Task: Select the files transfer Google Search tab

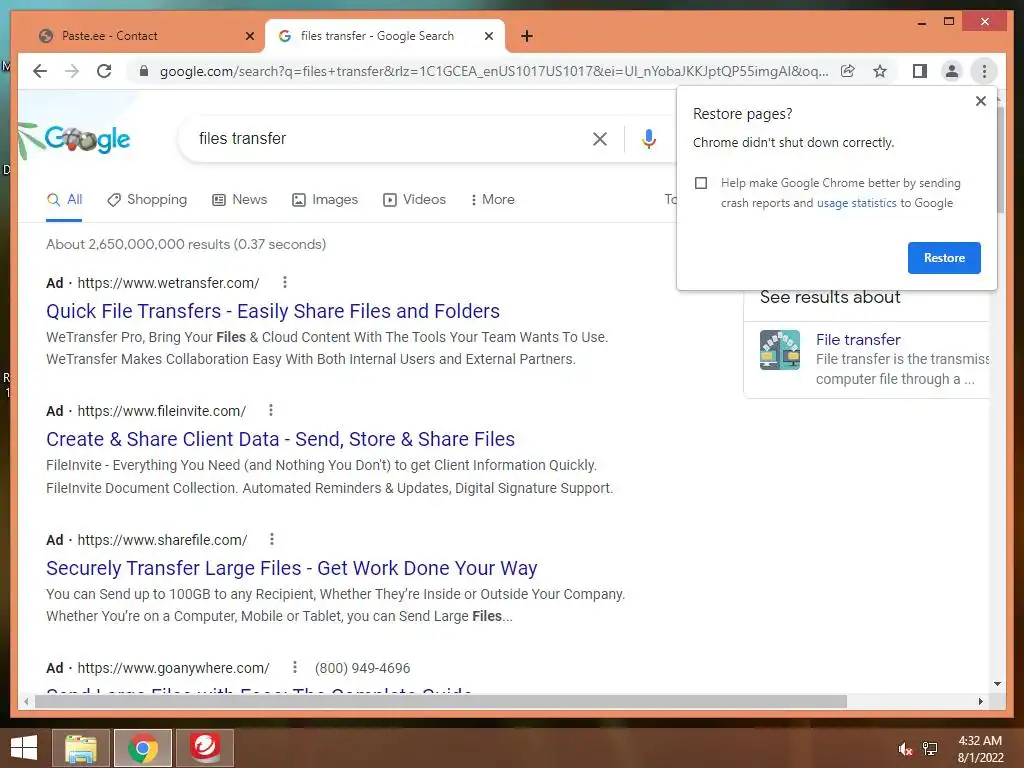Action: pyautogui.click(x=384, y=36)
